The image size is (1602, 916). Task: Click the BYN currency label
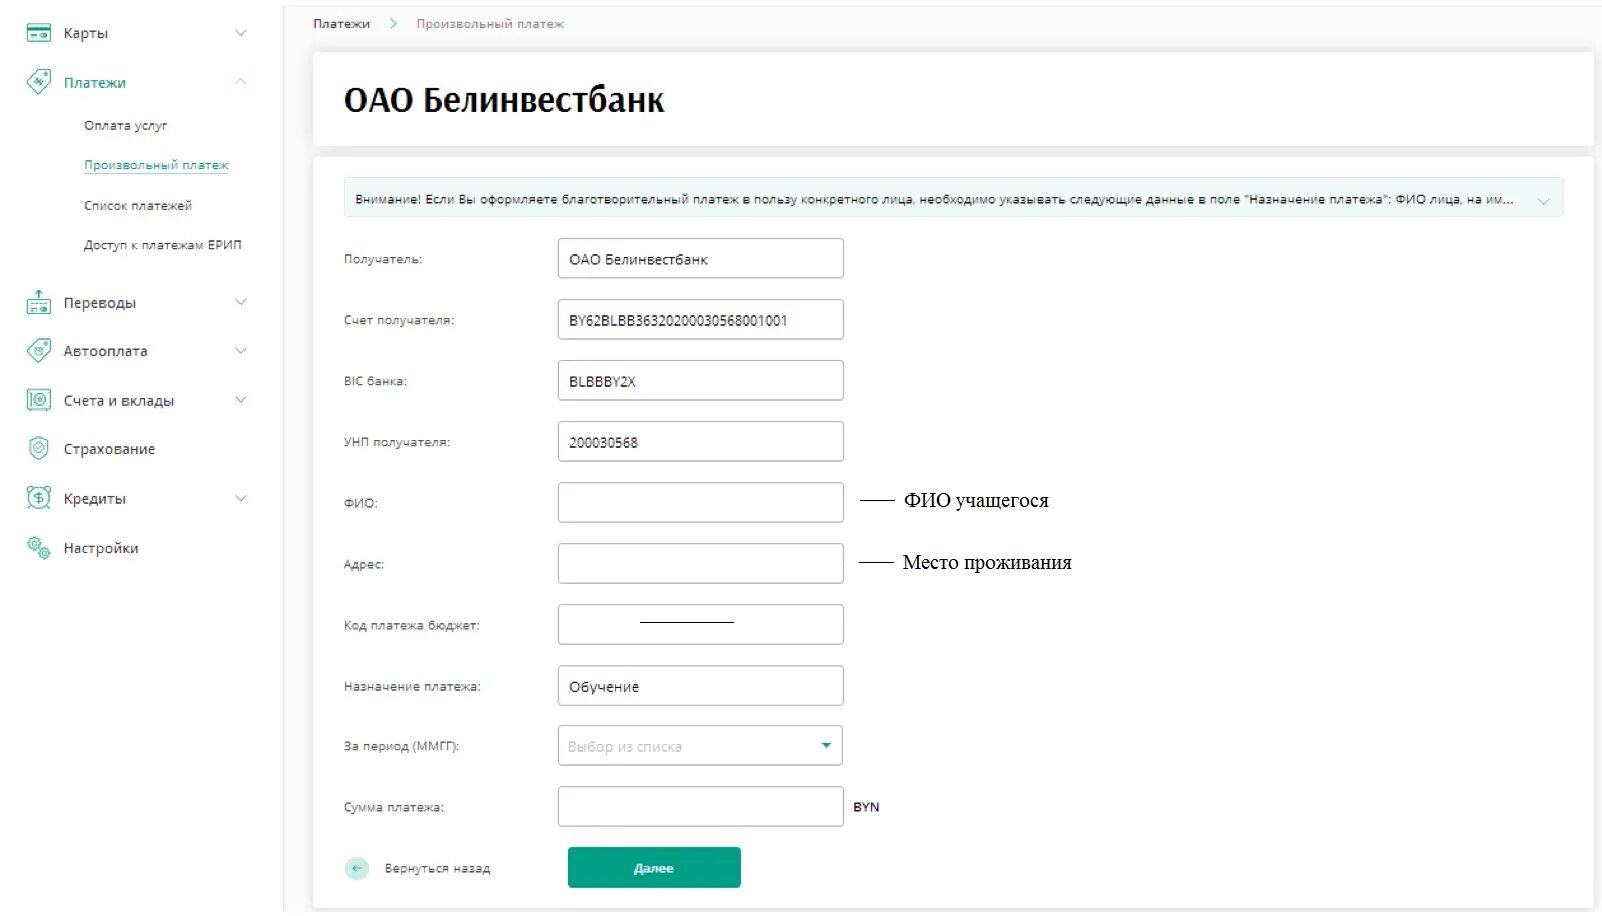tap(866, 807)
